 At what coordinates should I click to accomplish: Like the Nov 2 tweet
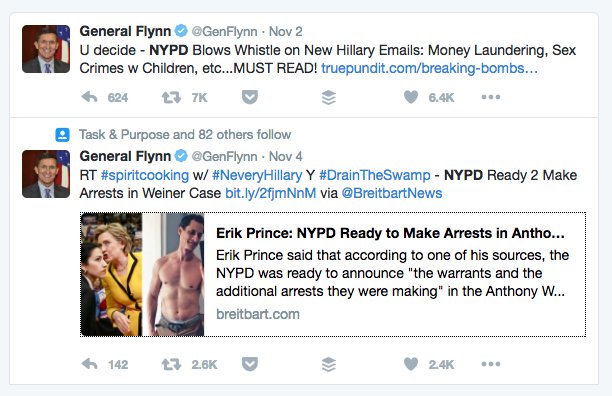pyautogui.click(x=411, y=97)
